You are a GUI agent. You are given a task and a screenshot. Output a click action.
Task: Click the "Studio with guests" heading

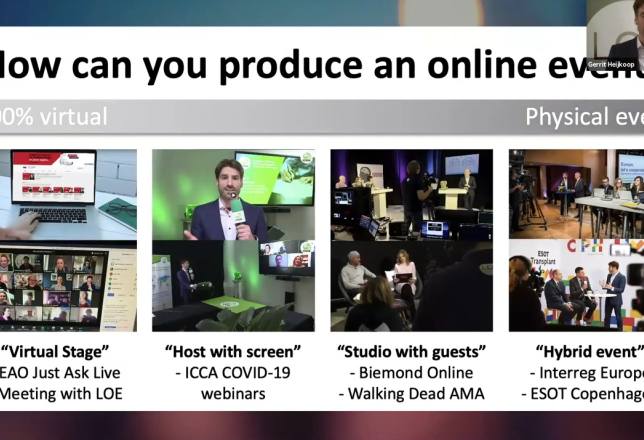pyautogui.click(x=412, y=352)
